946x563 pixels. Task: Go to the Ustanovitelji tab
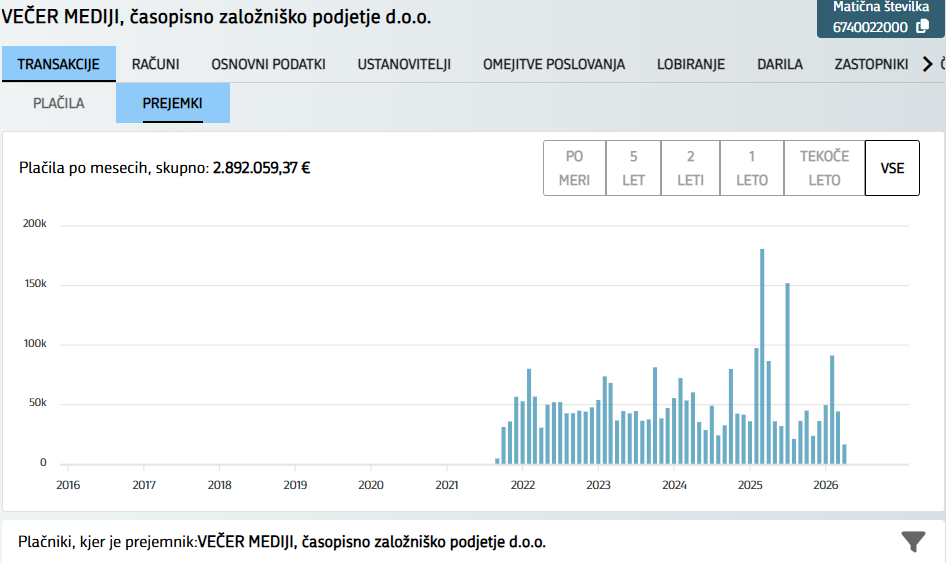coord(404,64)
